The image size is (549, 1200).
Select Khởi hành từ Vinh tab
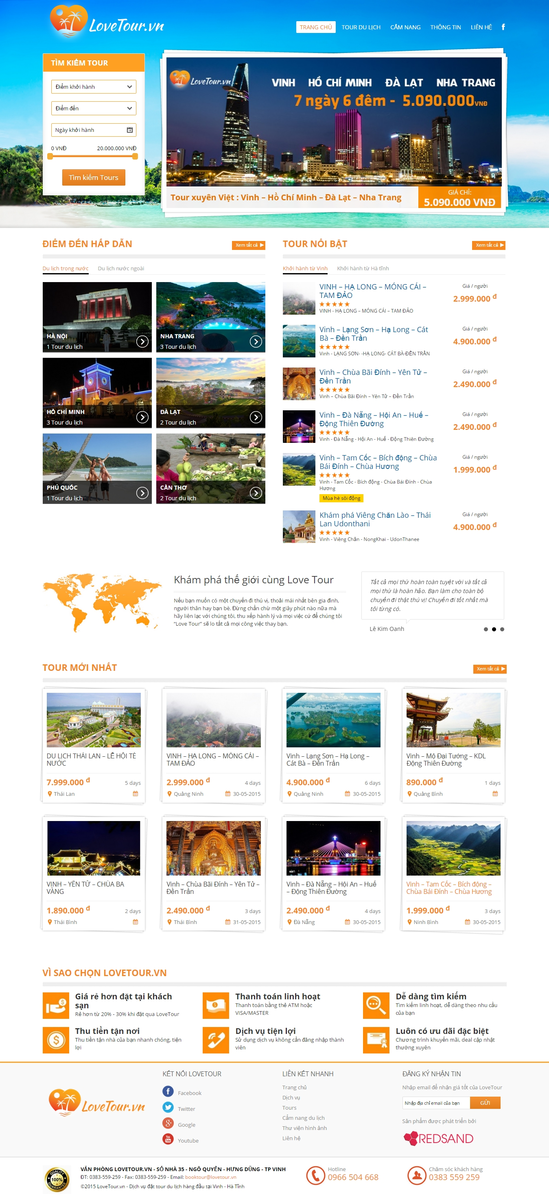coord(305,268)
